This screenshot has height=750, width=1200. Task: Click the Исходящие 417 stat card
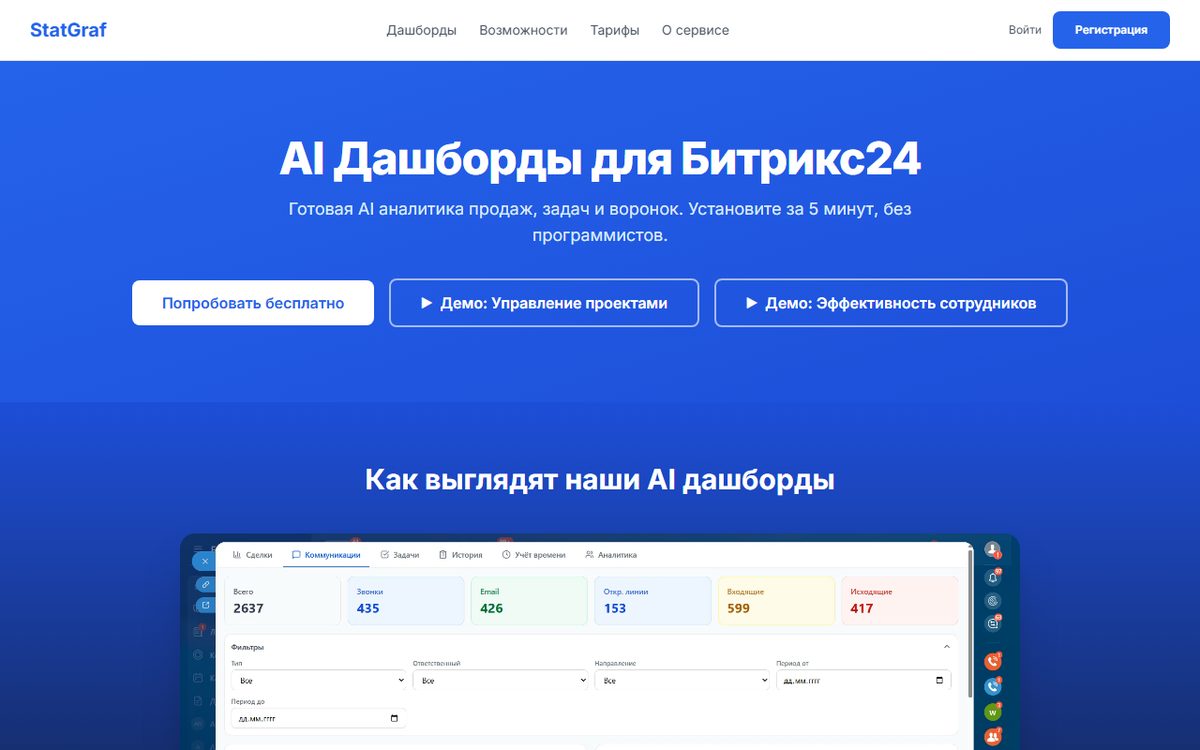[900, 601]
